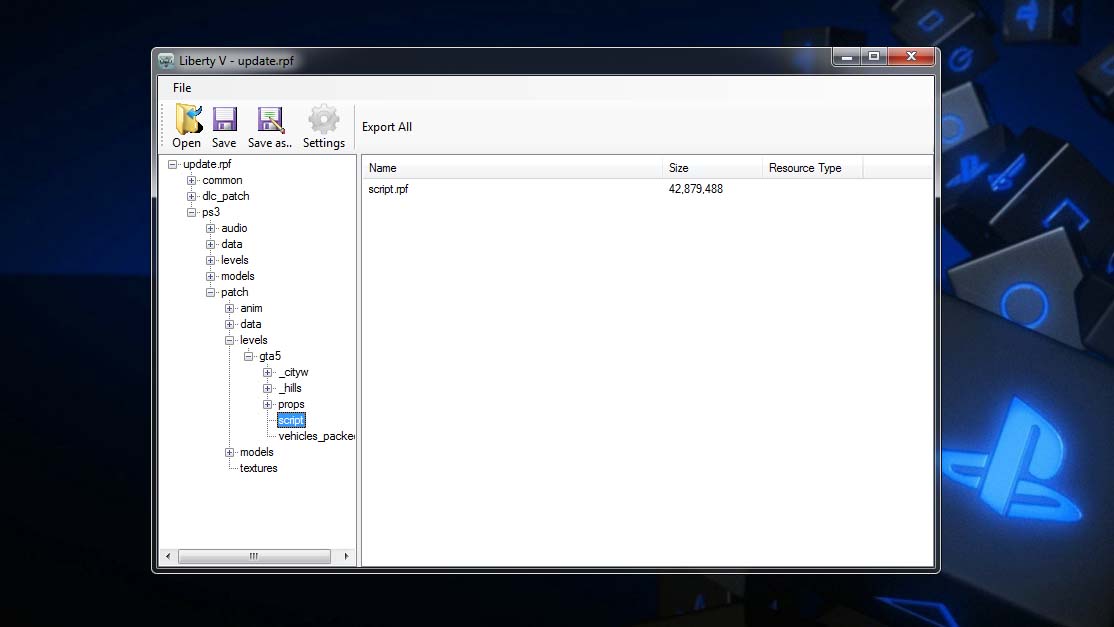The width and height of the screenshot is (1114, 627).
Task: Expand the anim folder node
Action: click(x=229, y=308)
